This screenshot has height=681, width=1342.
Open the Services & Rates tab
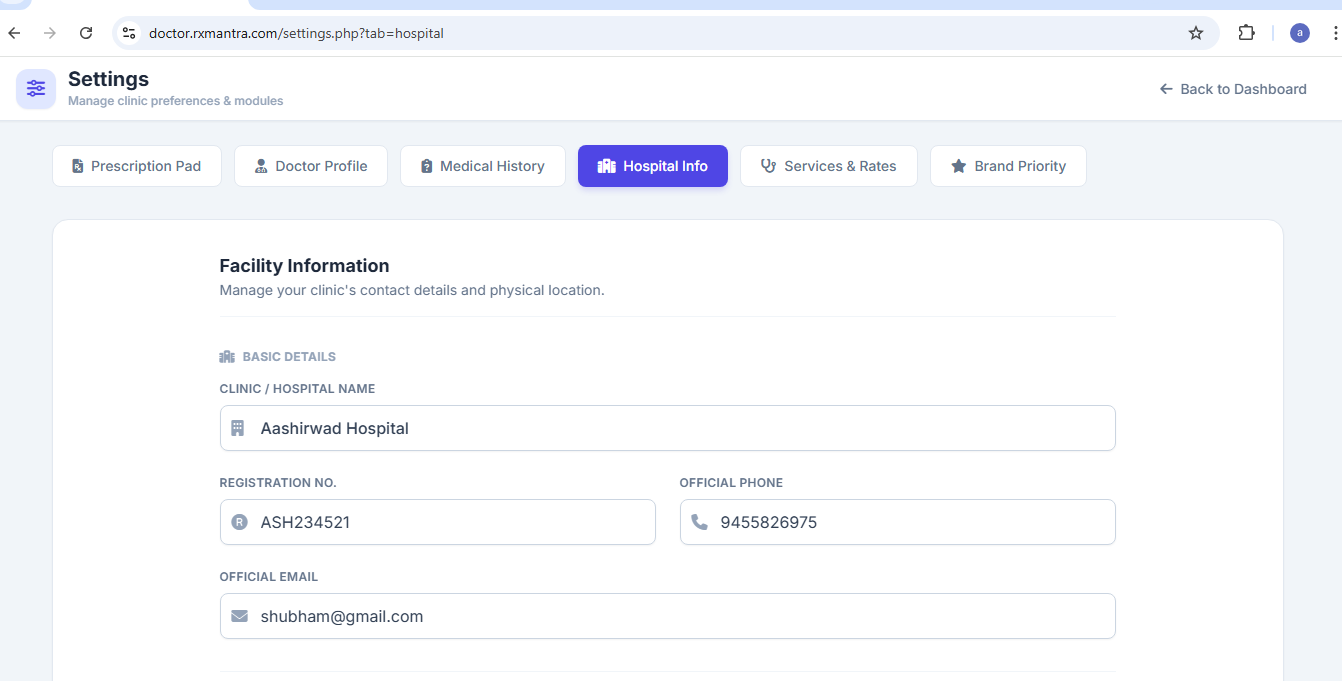click(x=829, y=166)
